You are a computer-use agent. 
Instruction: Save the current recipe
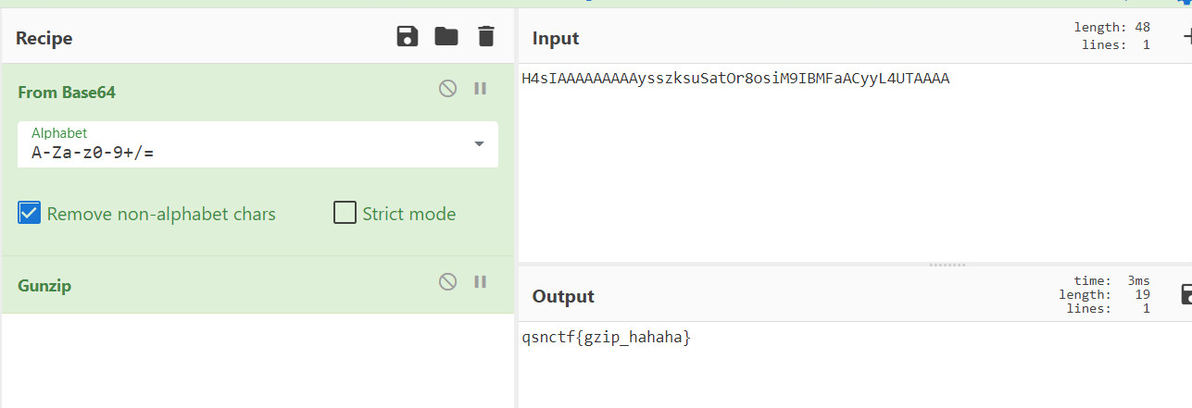(x=407, y=37)
